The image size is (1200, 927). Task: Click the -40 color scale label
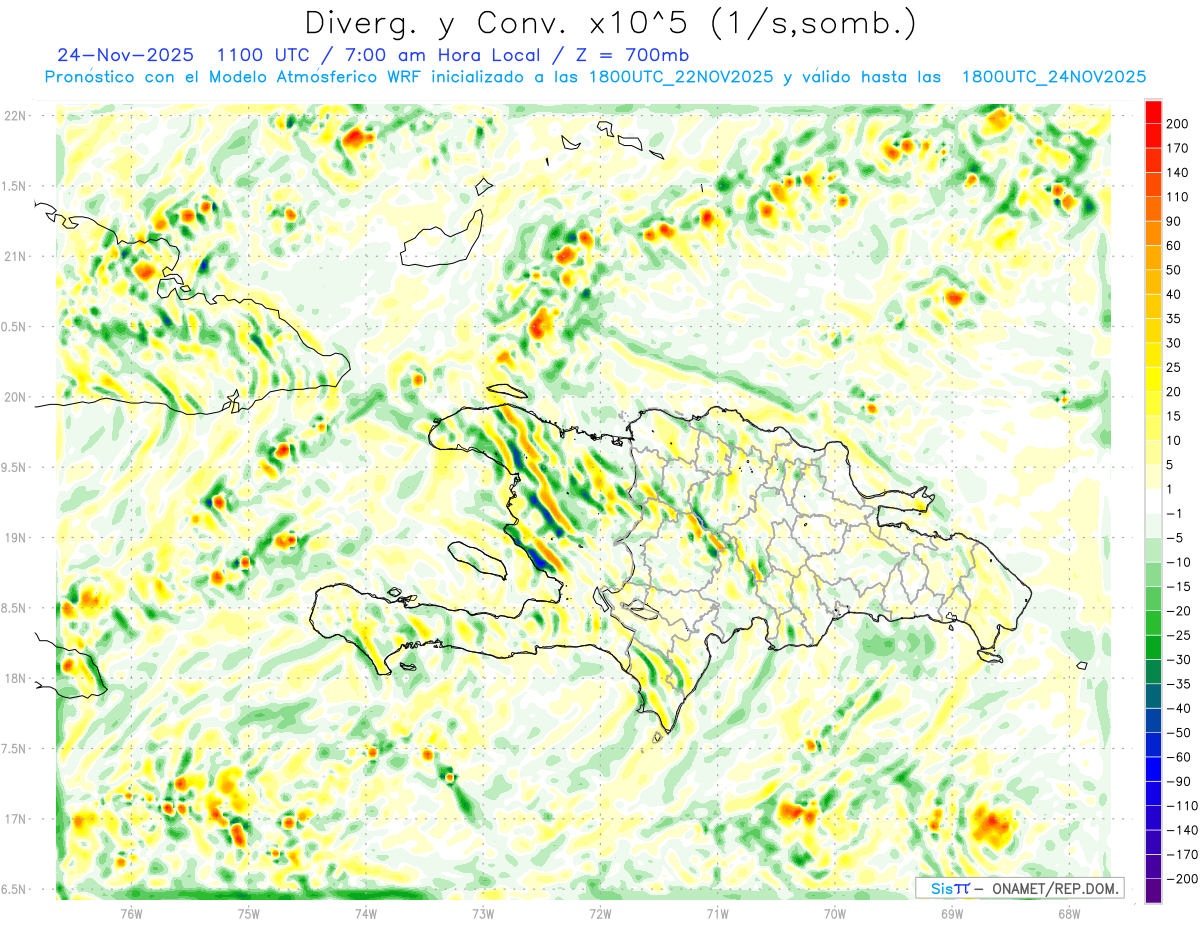point(1179,709)
